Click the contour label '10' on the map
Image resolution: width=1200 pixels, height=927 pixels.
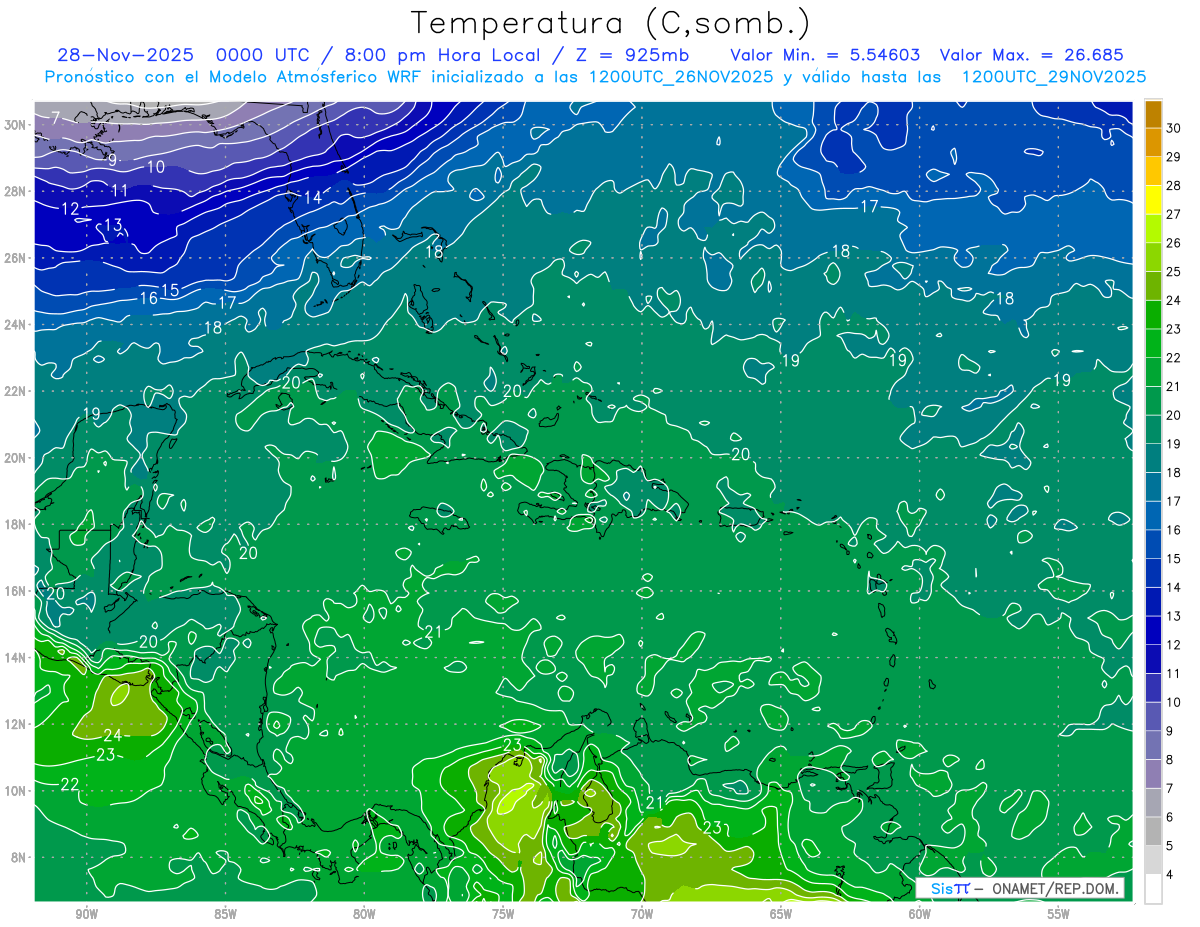pos(155,167)
